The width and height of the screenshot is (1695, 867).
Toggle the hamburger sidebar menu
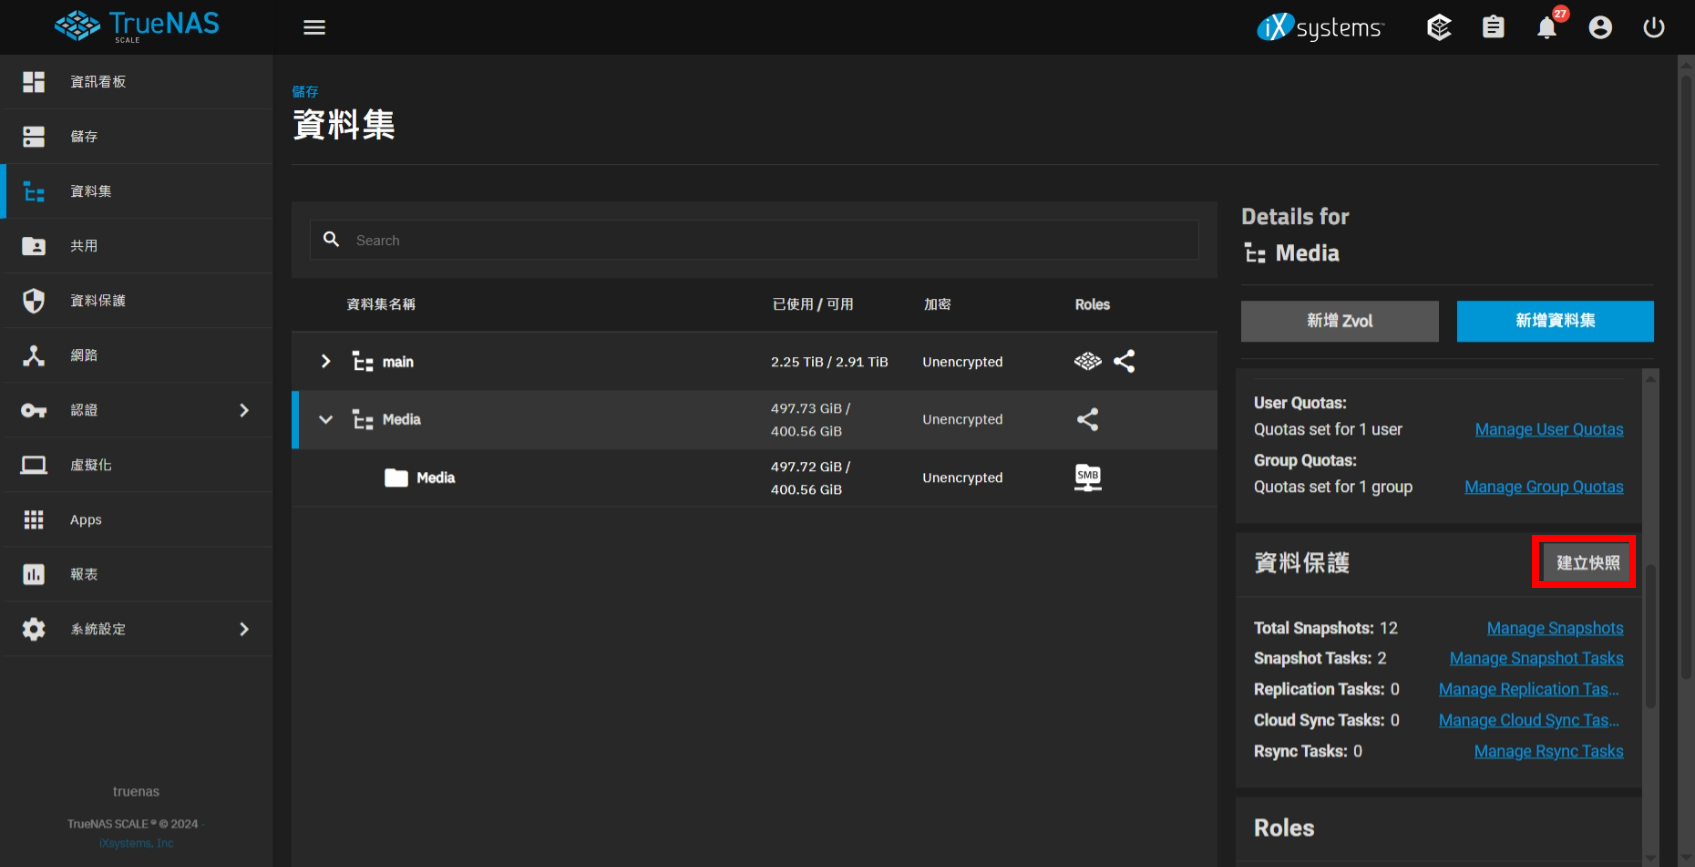(314, 27)
